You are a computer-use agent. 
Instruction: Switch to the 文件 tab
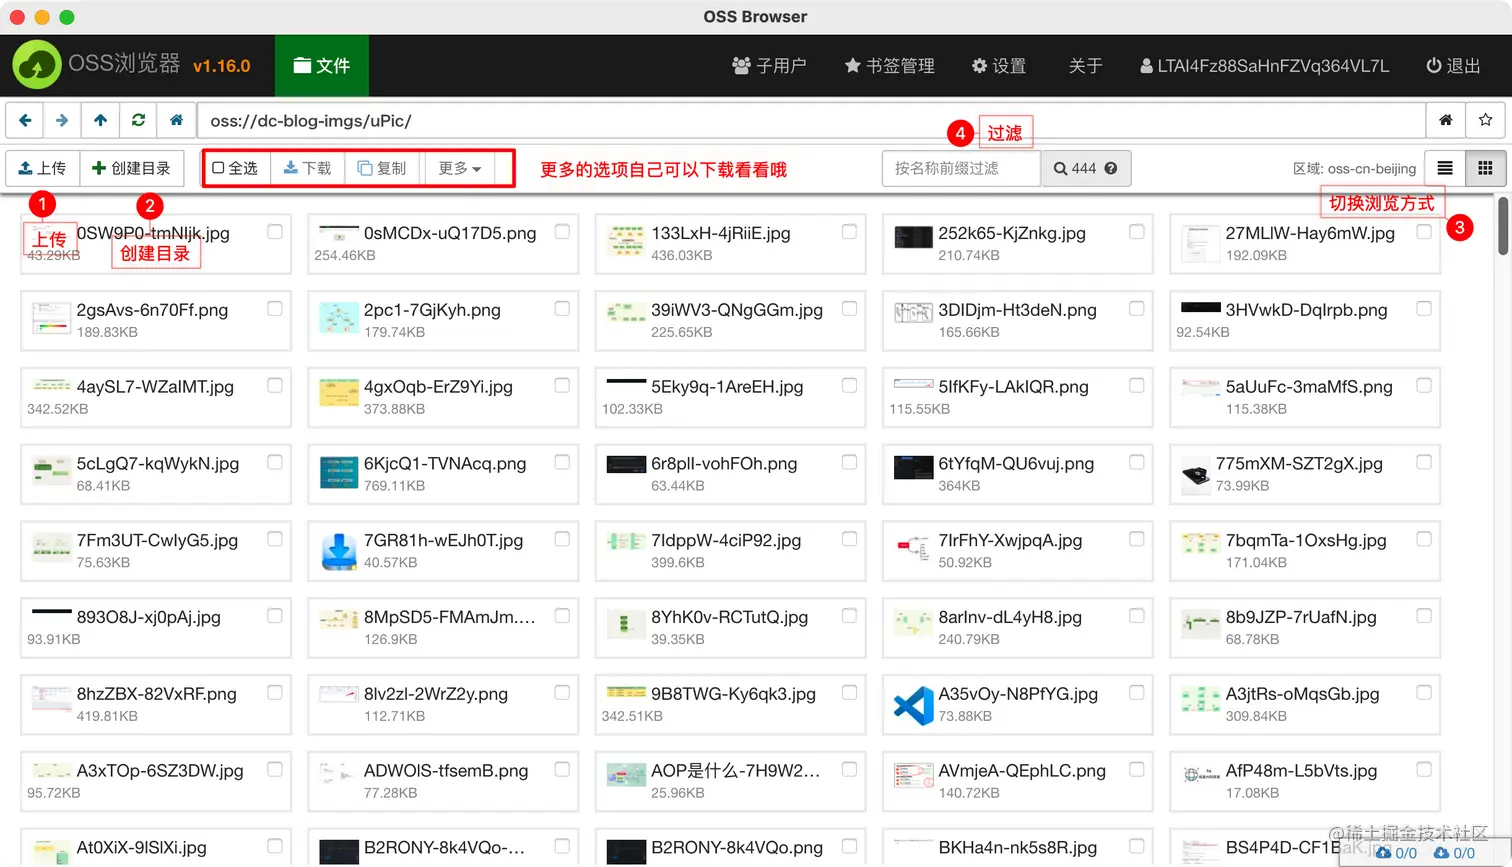tap(321, 65)
